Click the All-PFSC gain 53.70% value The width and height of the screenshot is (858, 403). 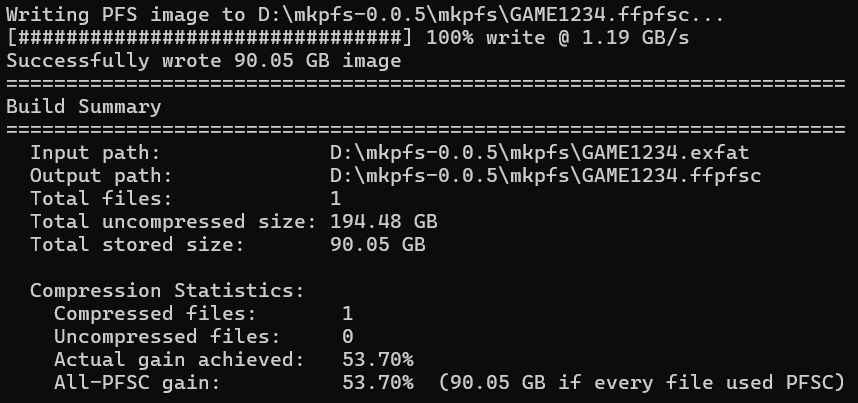(x=378, y=382)
